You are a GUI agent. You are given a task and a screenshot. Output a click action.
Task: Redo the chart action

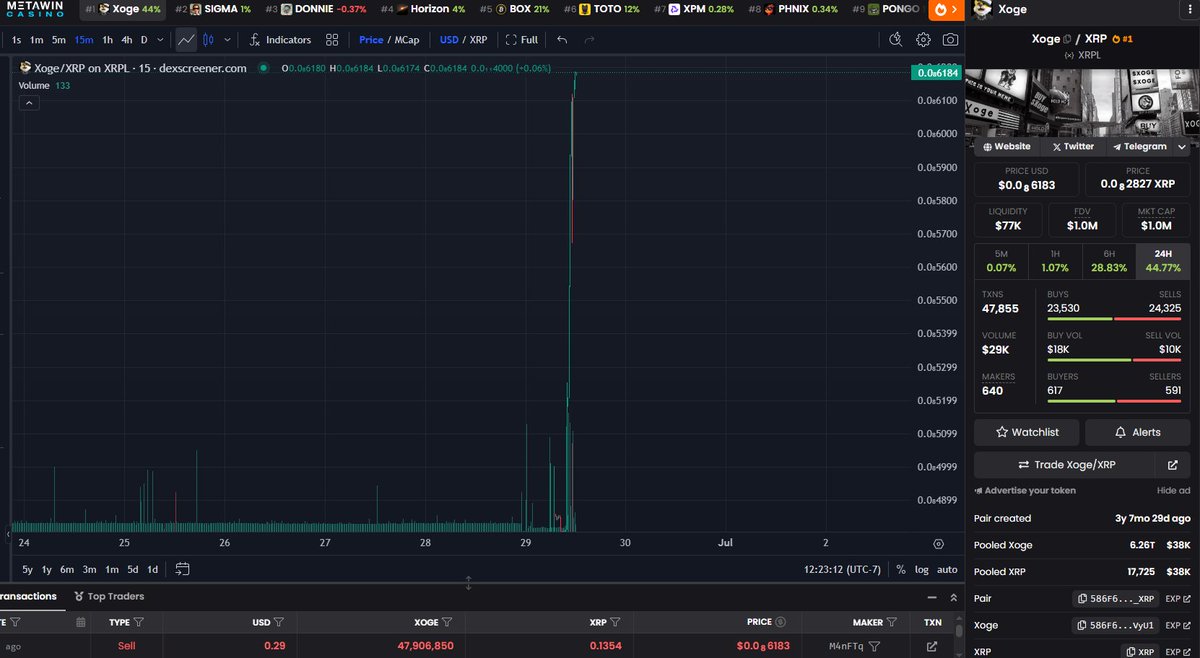coord(589,40)
